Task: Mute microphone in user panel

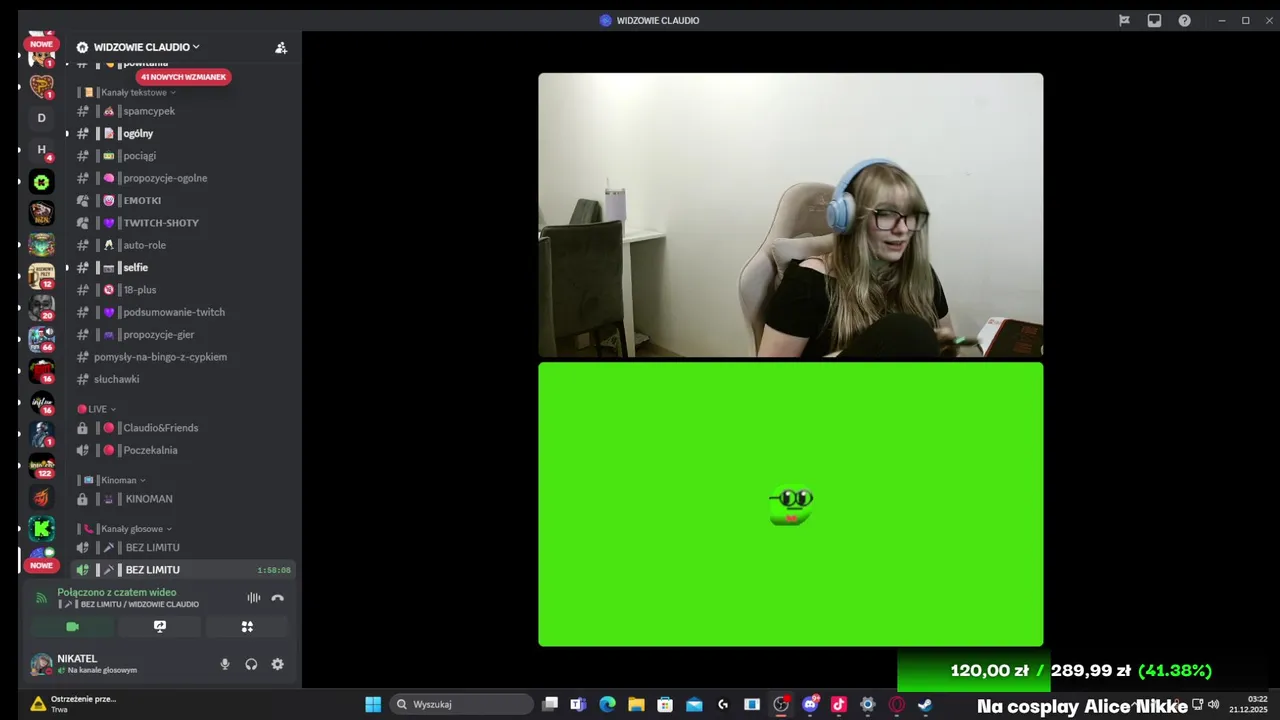Action: 225,664
